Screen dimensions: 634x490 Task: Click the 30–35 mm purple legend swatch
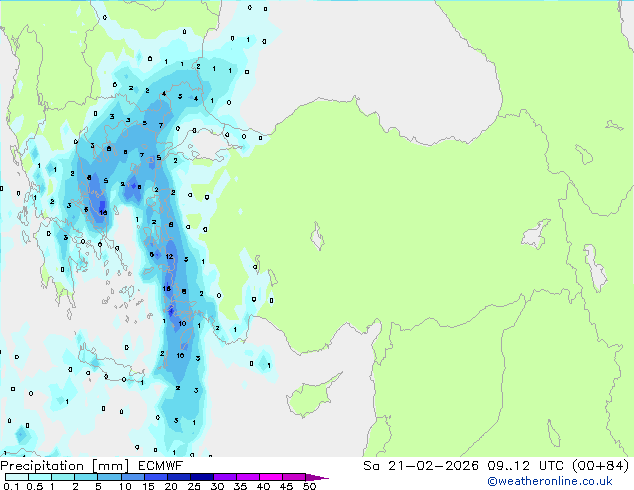(x=224, y=477)
